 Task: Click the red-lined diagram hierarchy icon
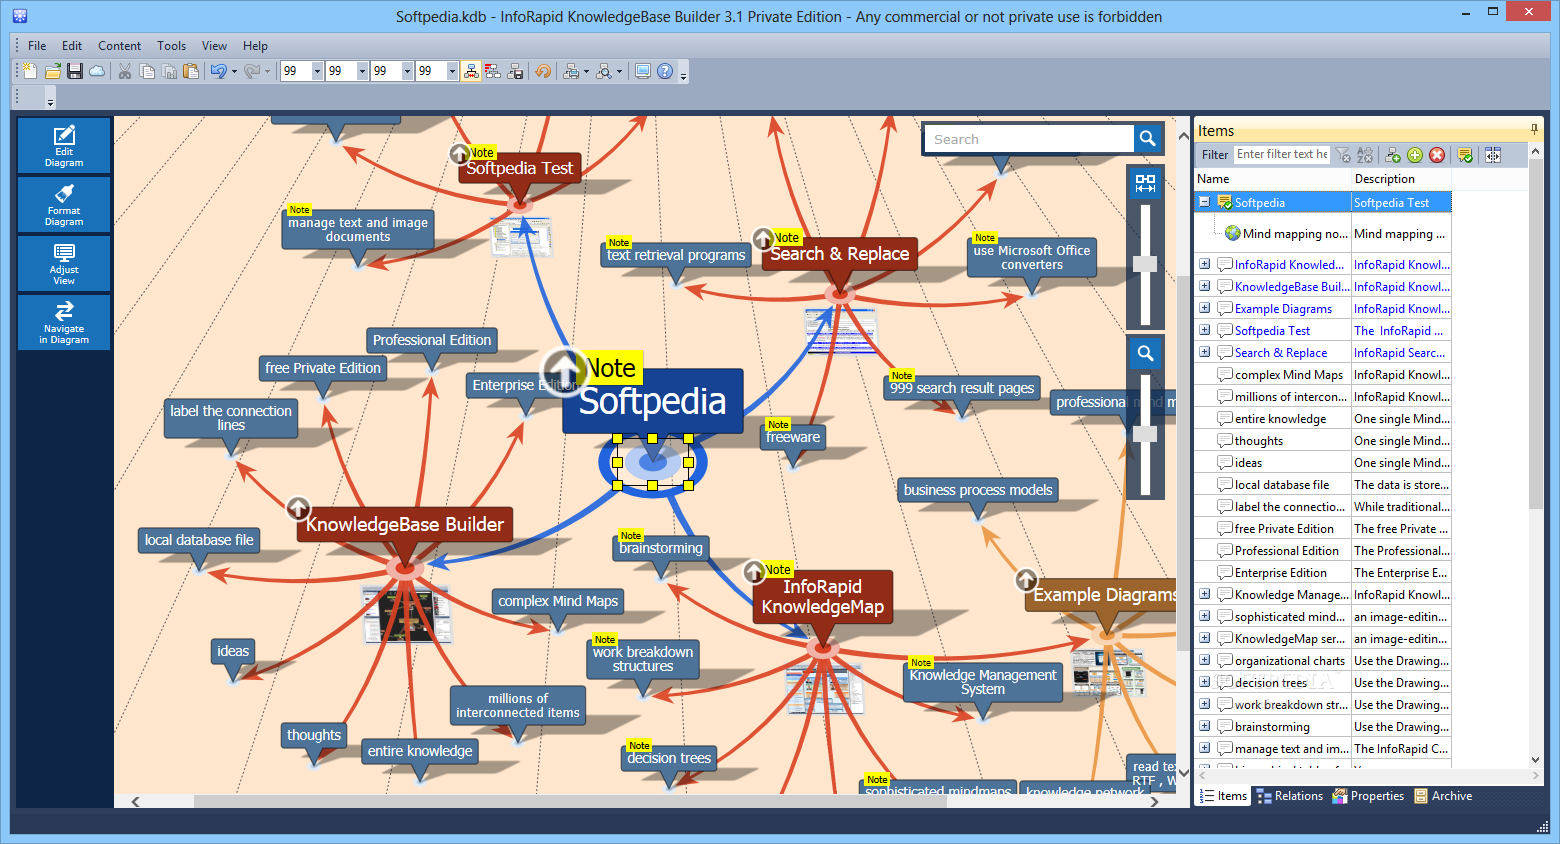tap(493, 71)
